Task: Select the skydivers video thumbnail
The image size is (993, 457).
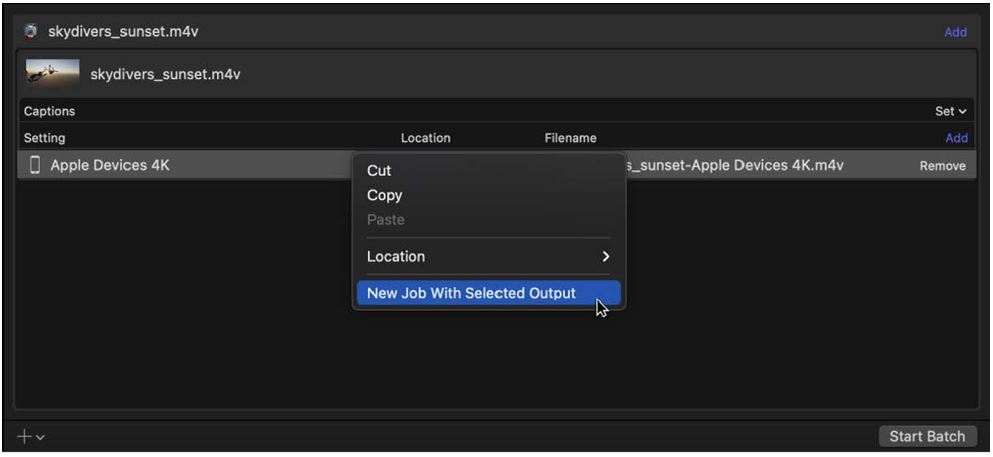Action: tap(51, 74)
